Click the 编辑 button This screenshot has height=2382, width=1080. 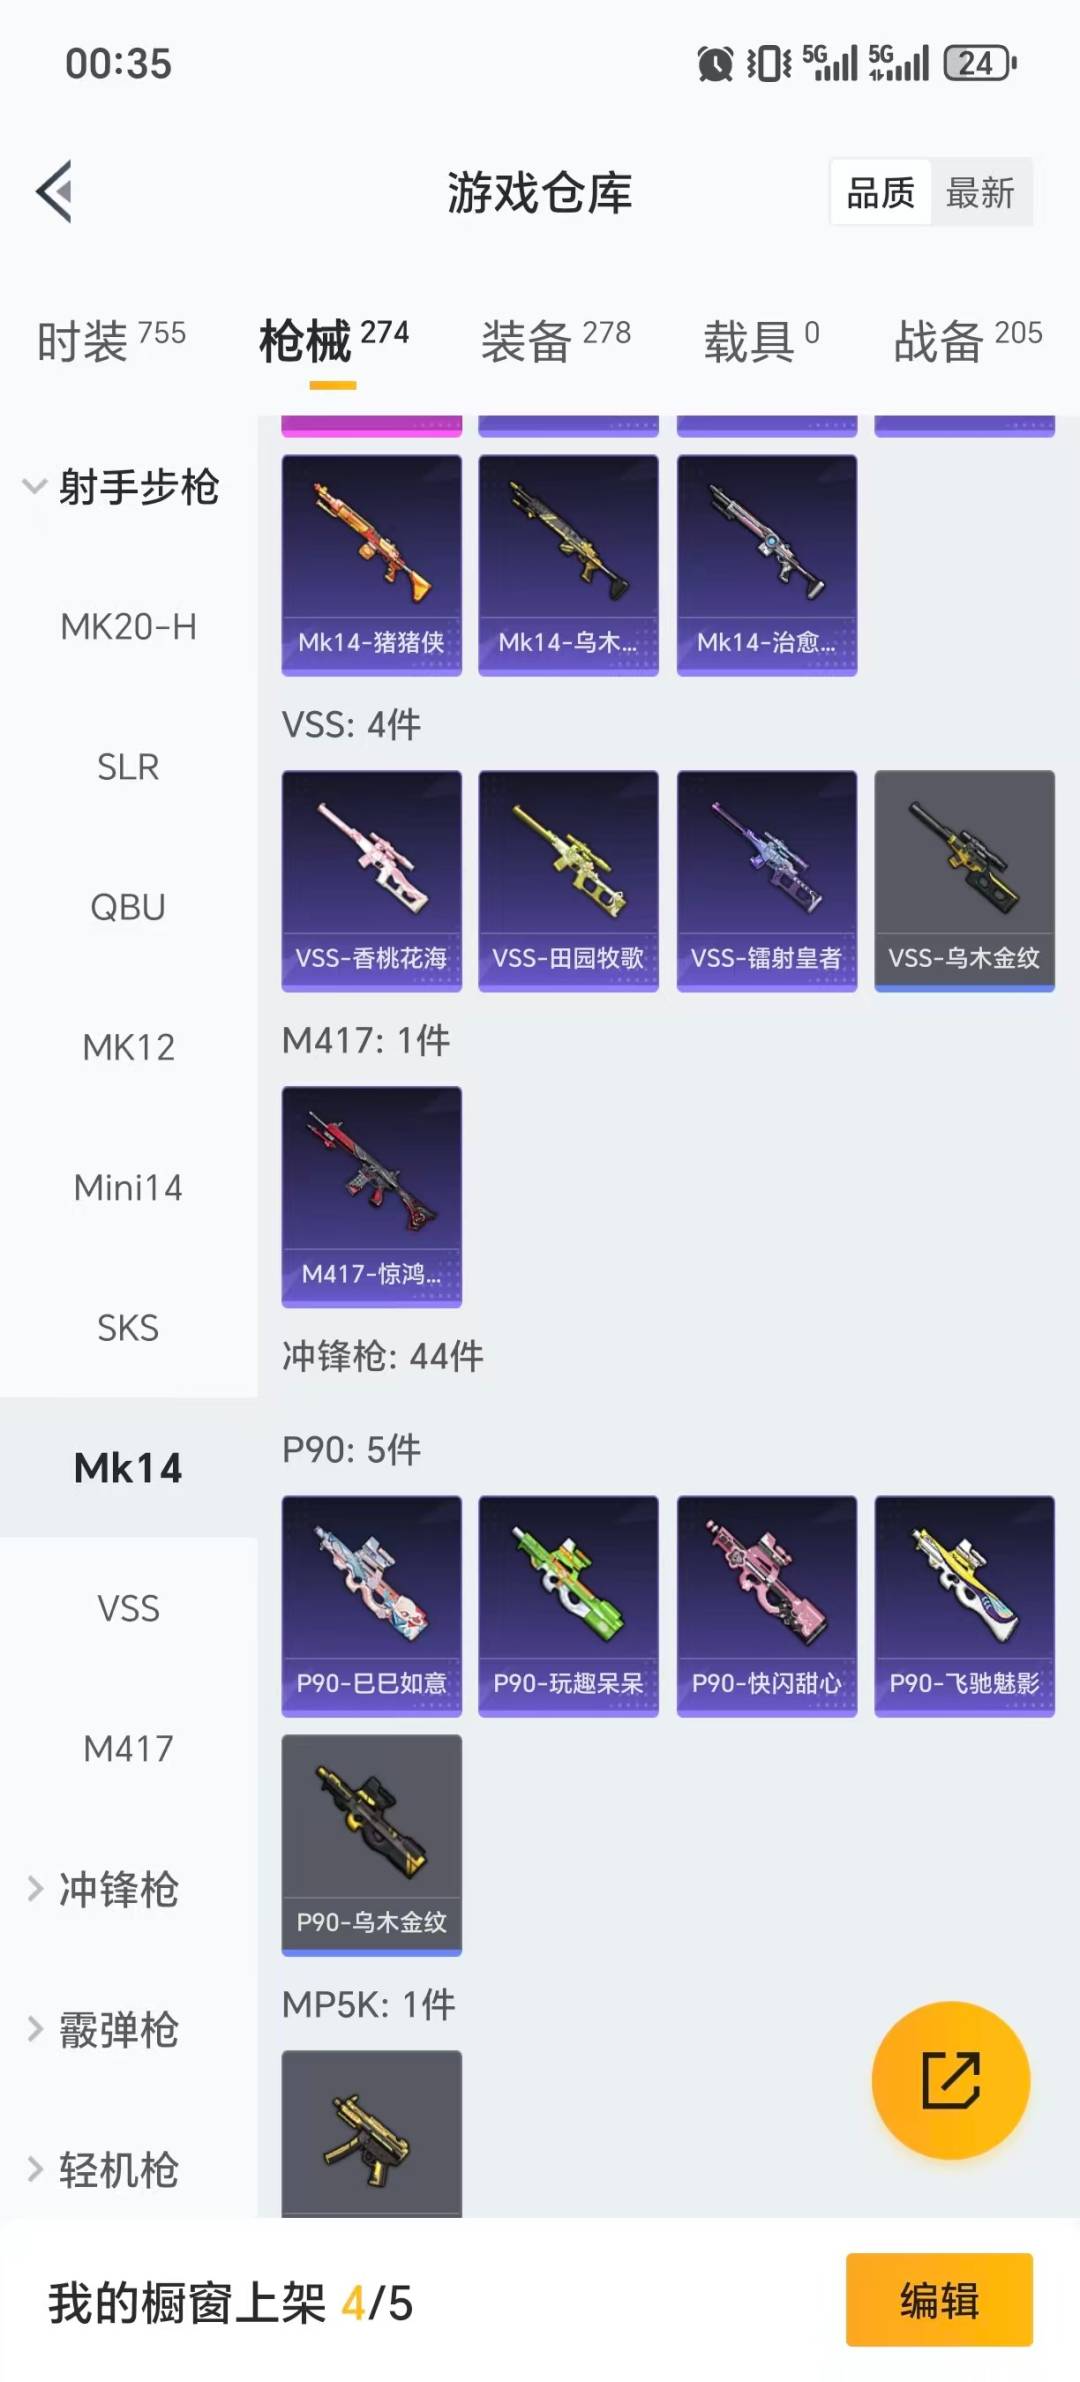(x=939, y=2300)
